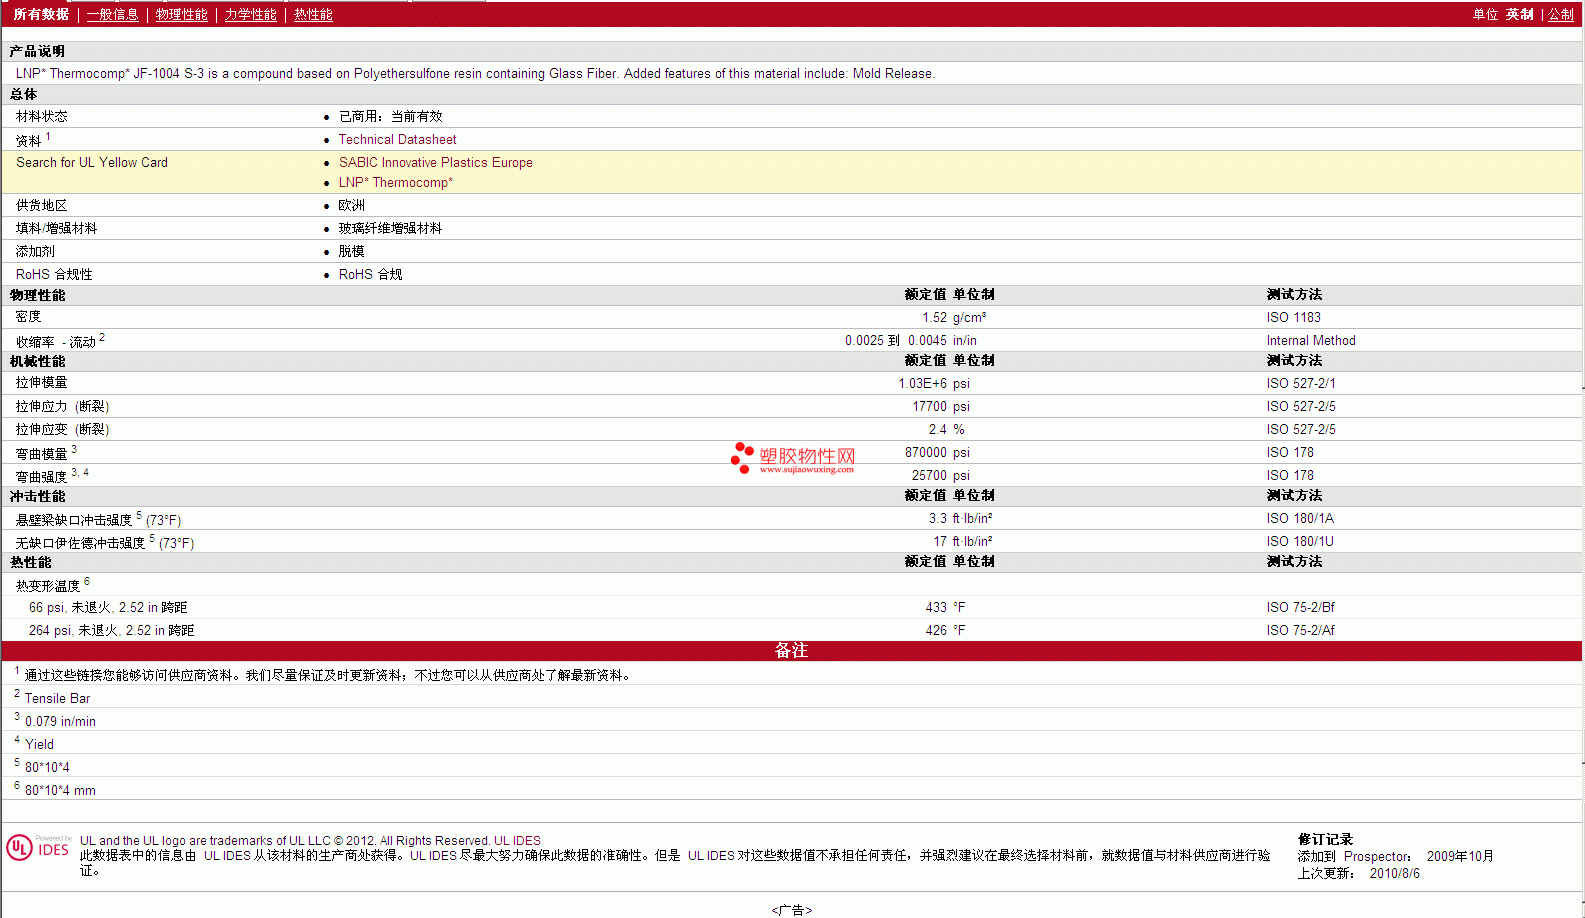Open SABIC Innovative Plastics Europe link
This screenshot has height=918, width=1585.
coord(435,162)
